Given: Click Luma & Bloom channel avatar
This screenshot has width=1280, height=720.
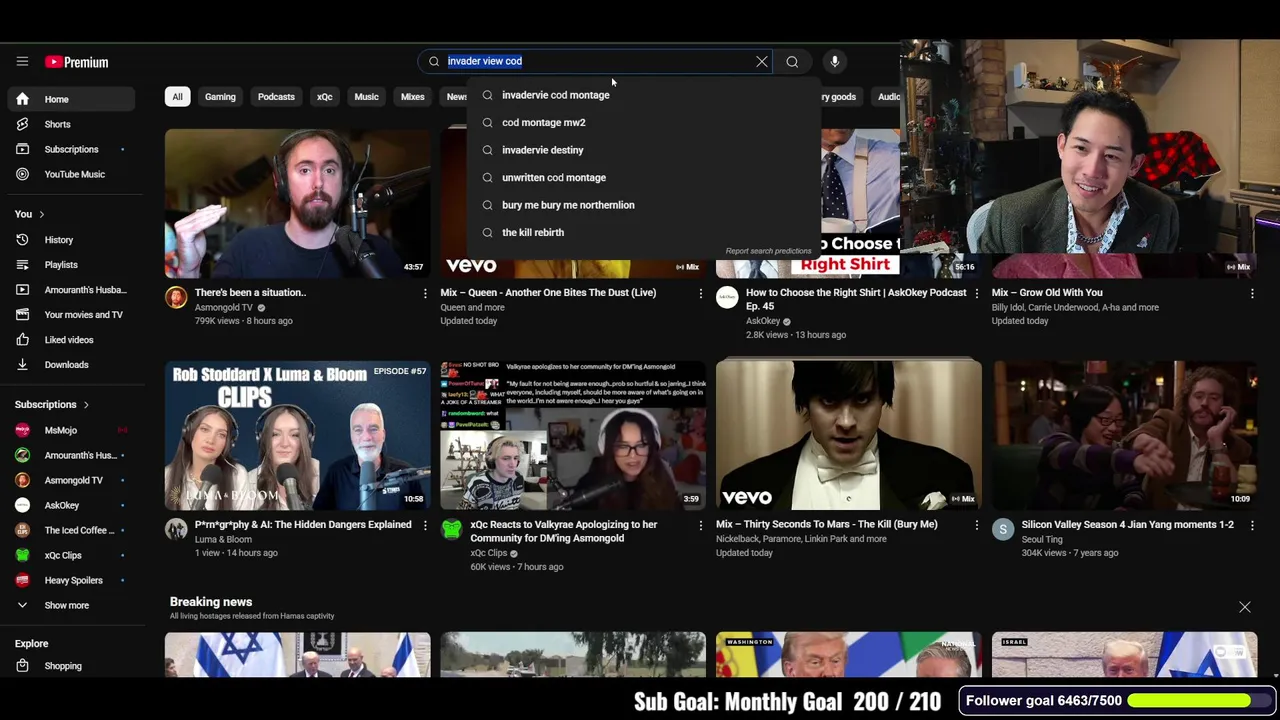Looking at the screenshot, I should (x=176, y=529).
